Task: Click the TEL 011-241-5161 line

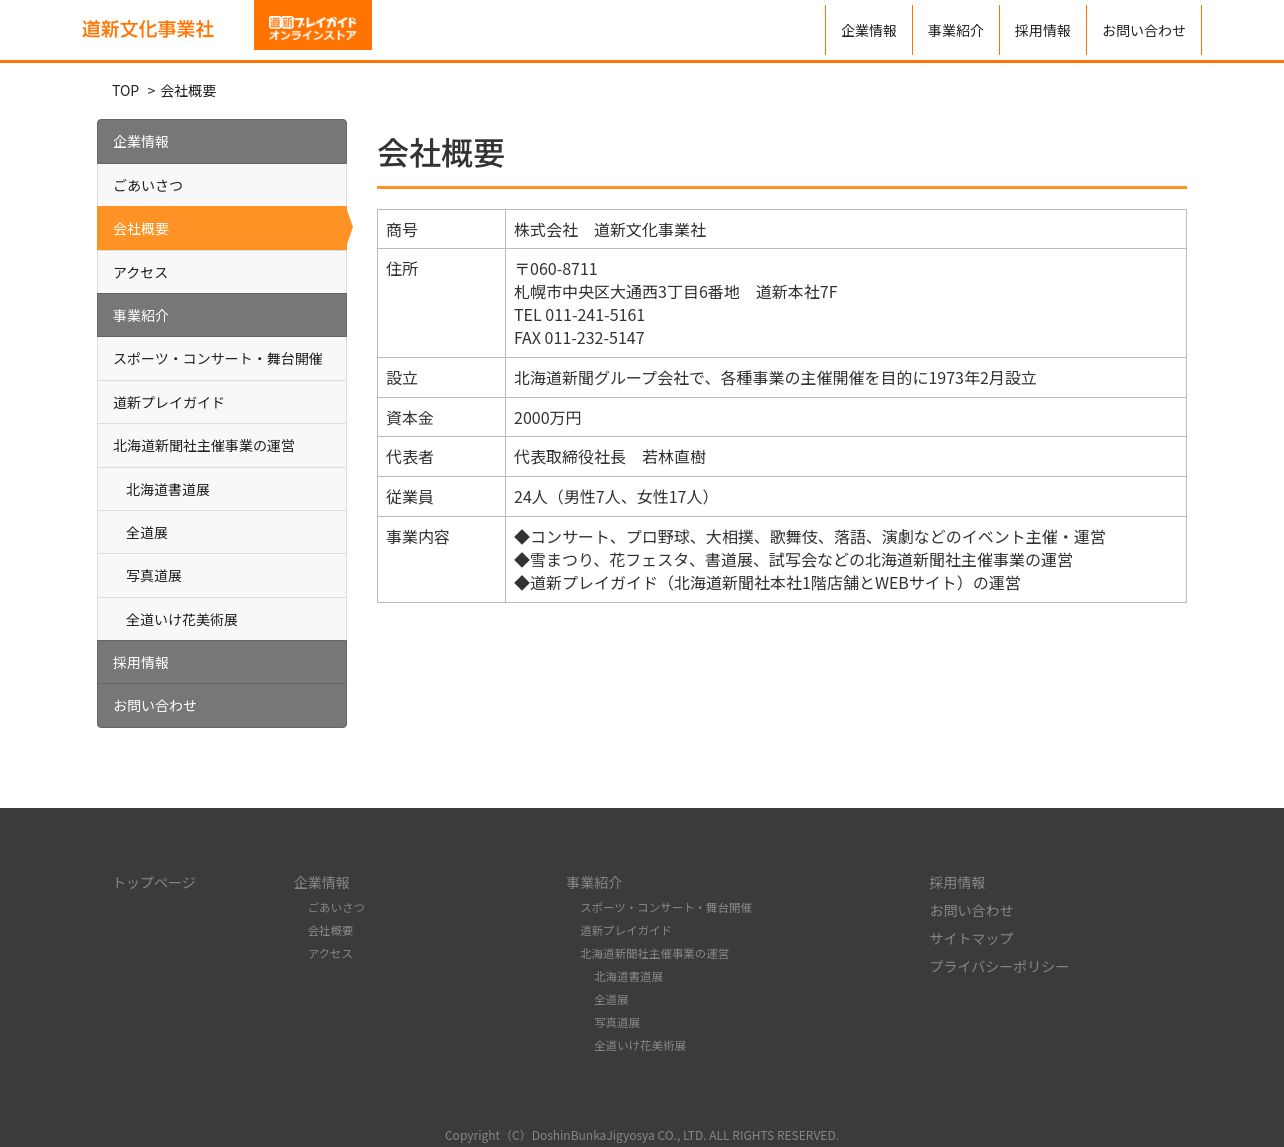Action: pos(580,315)
